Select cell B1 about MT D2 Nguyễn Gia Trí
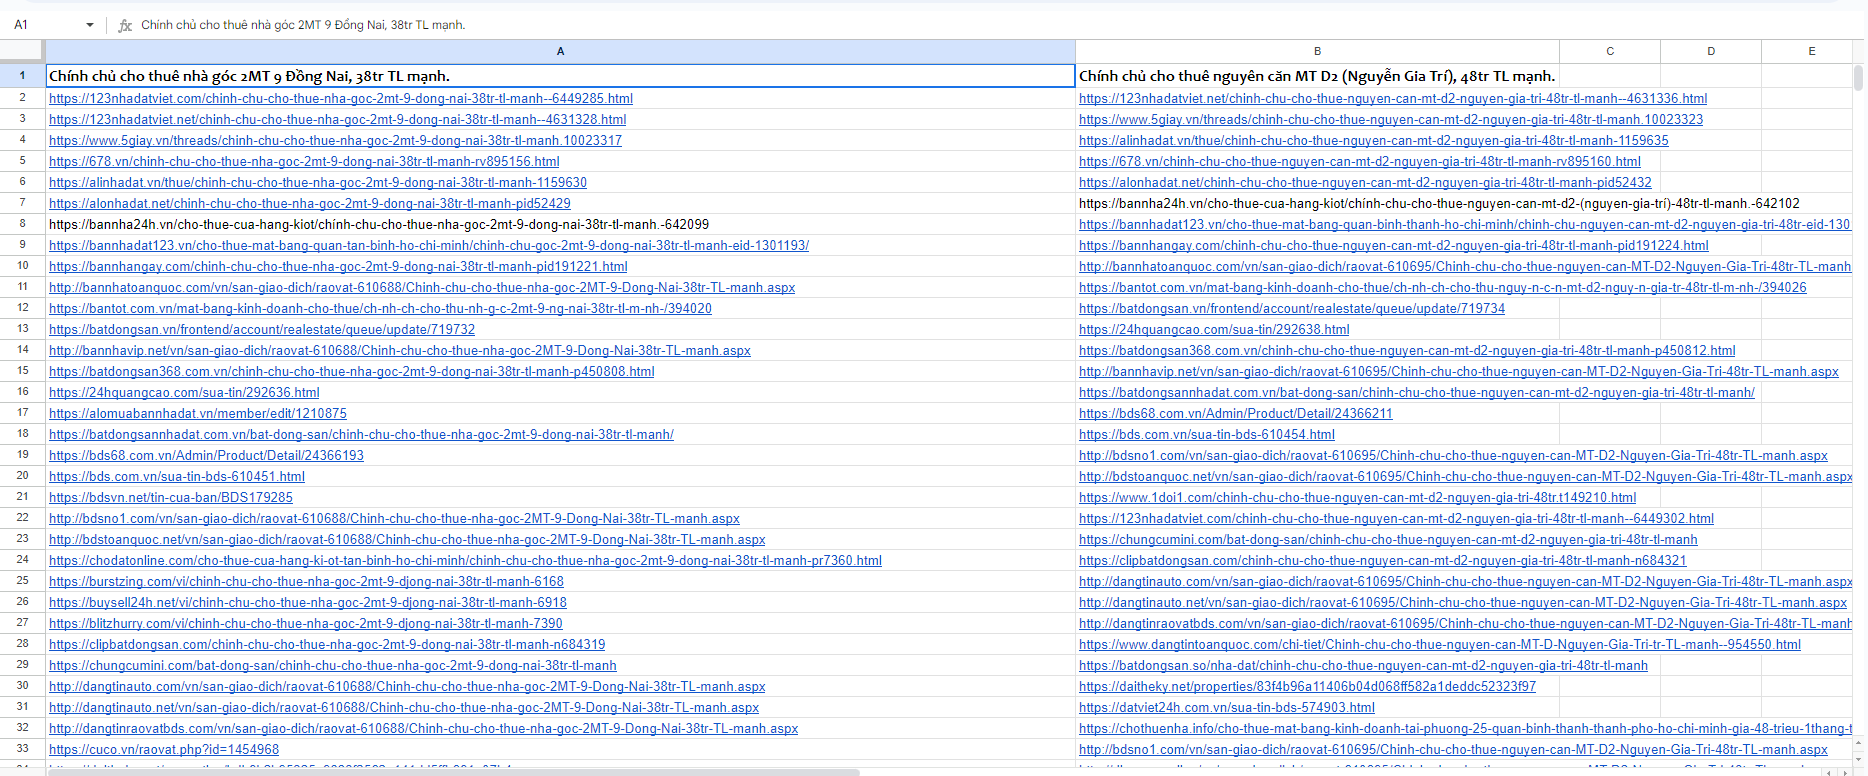 pos(1317,76)
